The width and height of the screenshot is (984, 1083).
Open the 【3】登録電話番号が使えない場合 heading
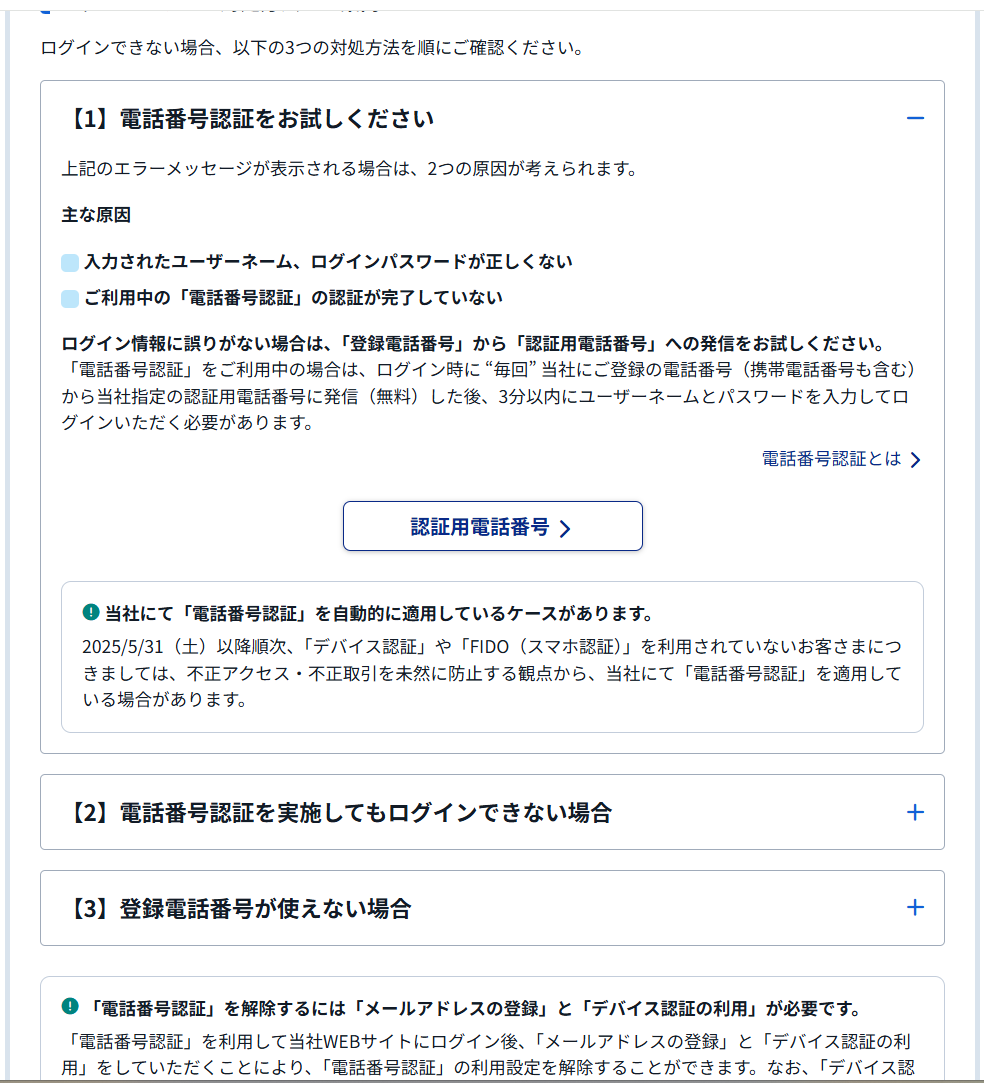(239, 908)
